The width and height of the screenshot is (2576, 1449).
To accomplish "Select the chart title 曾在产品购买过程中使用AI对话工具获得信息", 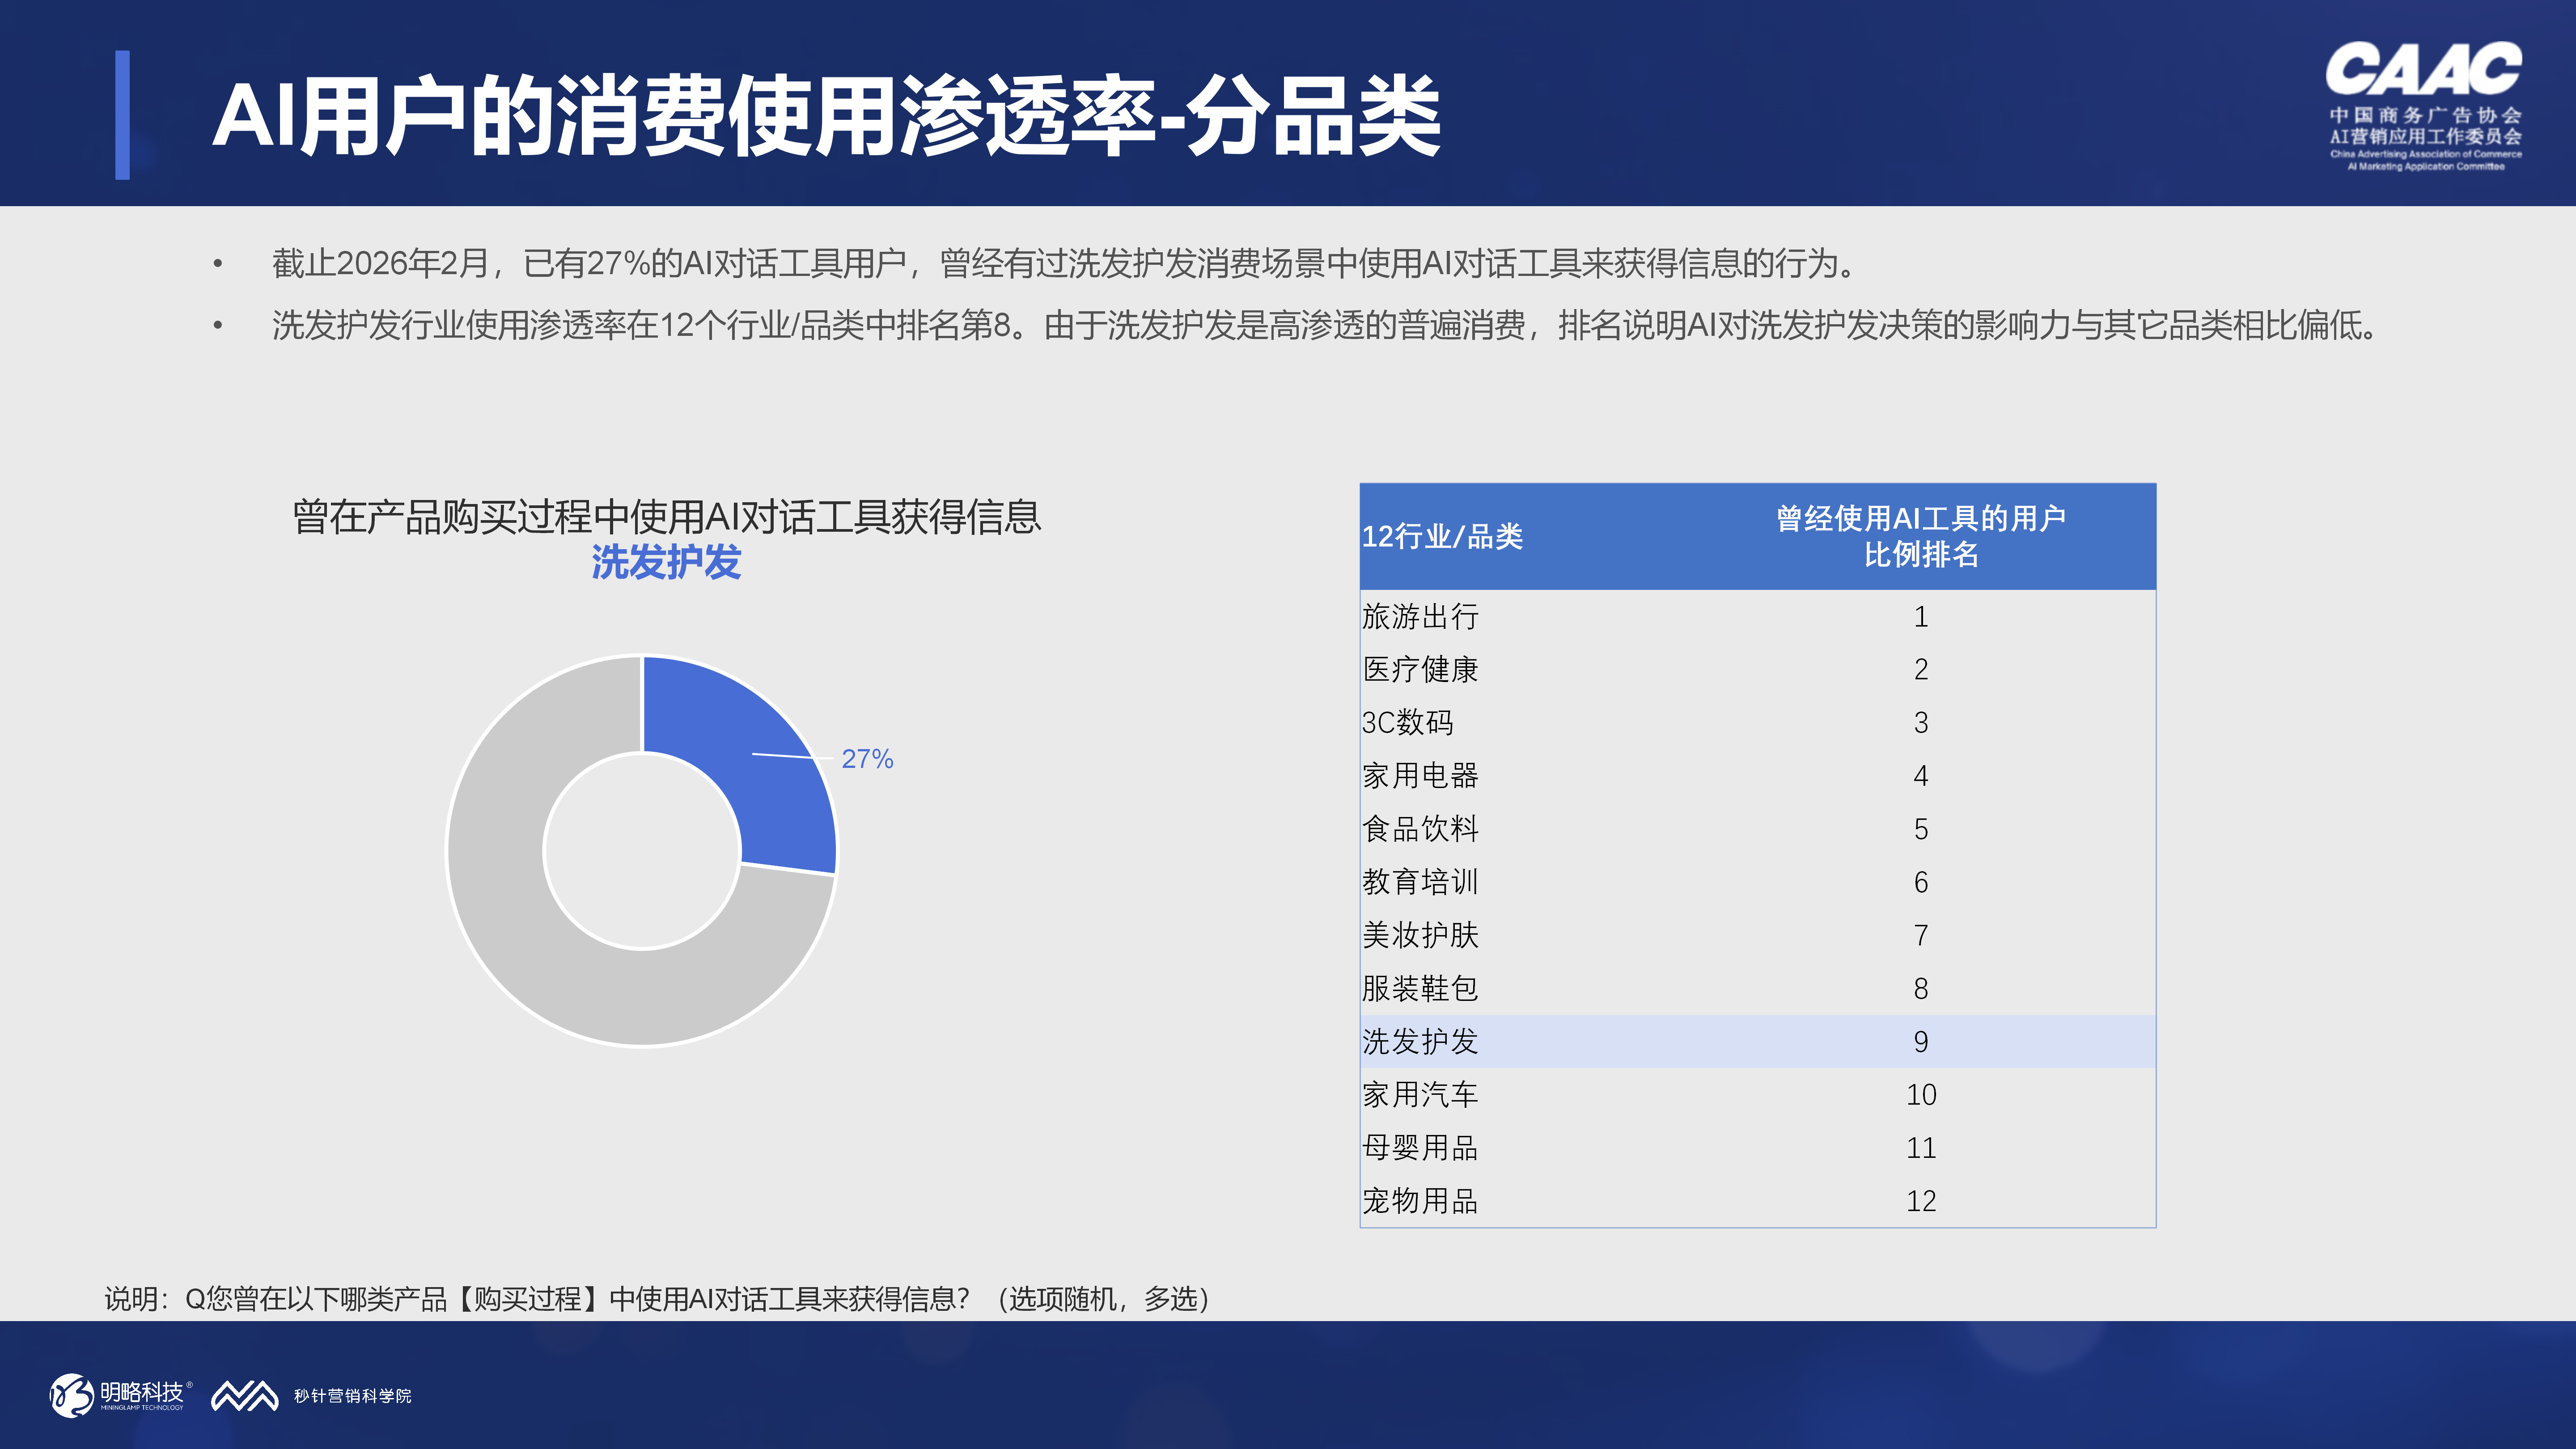I will 667,517.
